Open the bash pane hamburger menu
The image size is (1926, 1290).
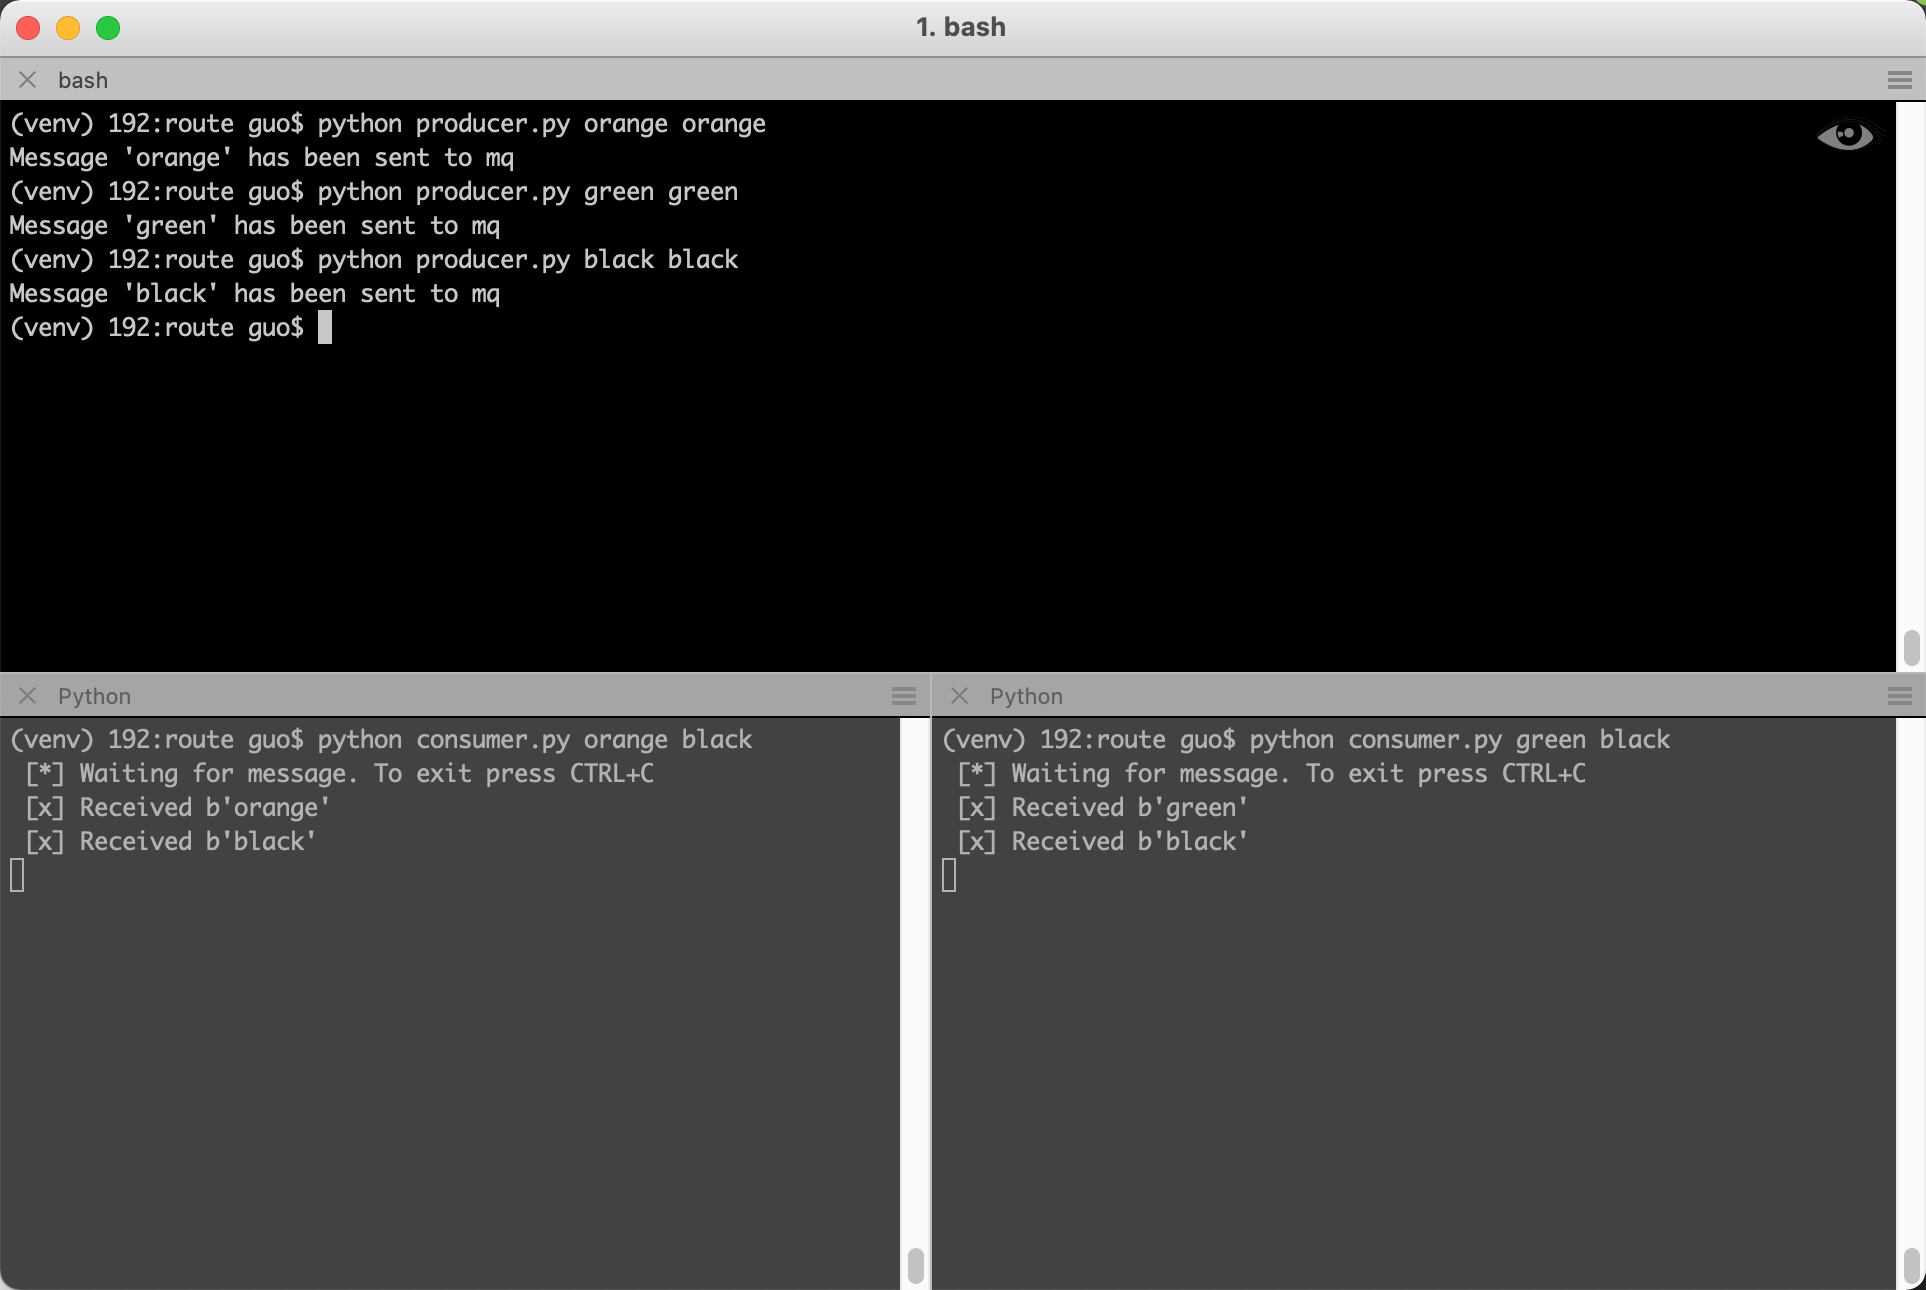[x=1900, y=80]
